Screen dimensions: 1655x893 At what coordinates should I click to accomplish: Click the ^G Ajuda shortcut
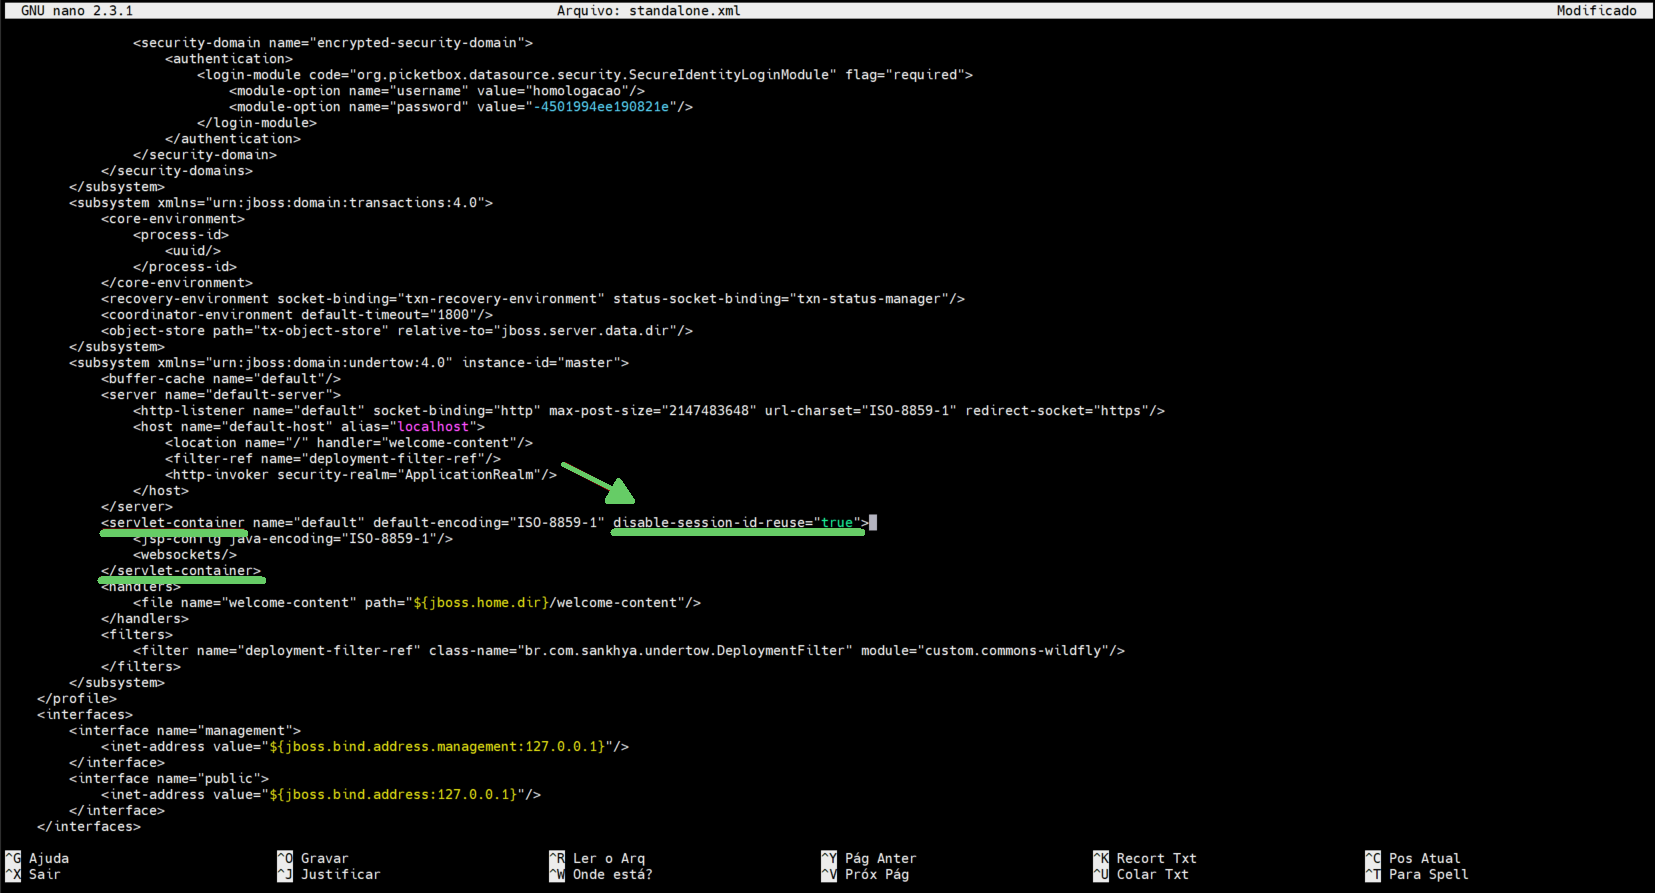37,858
